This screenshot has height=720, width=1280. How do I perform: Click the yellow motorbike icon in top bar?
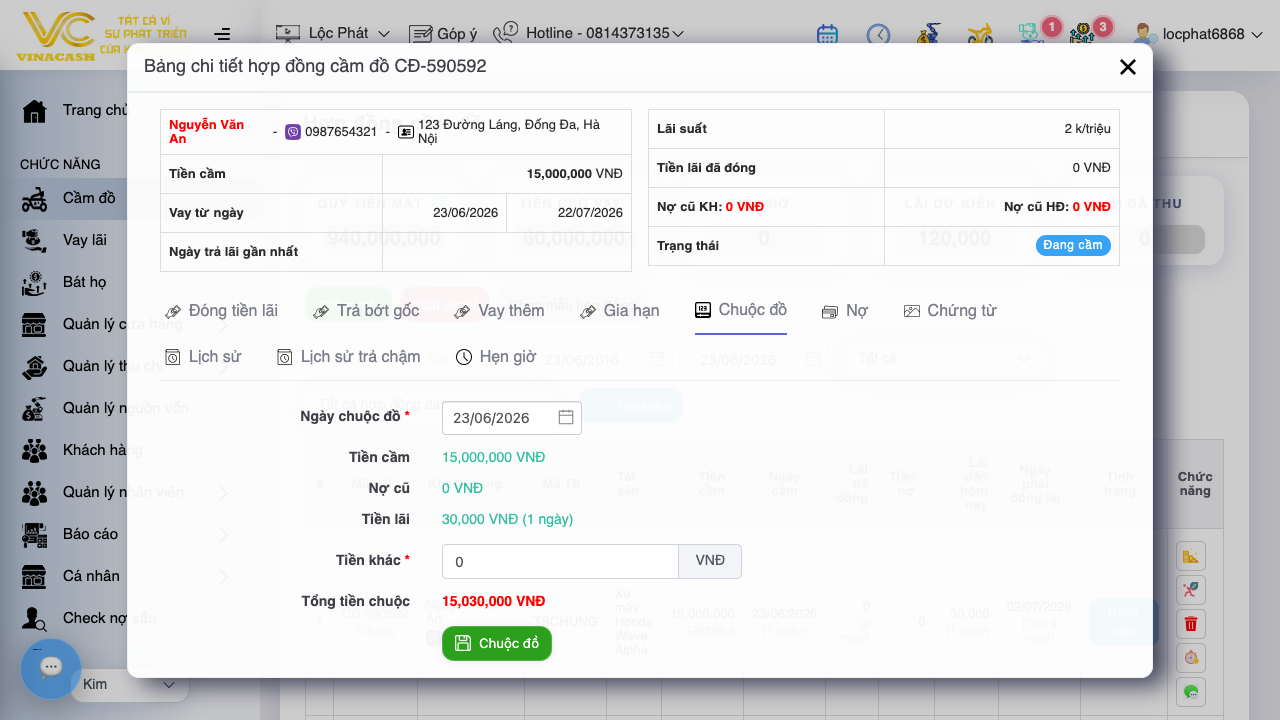(980, 34)
